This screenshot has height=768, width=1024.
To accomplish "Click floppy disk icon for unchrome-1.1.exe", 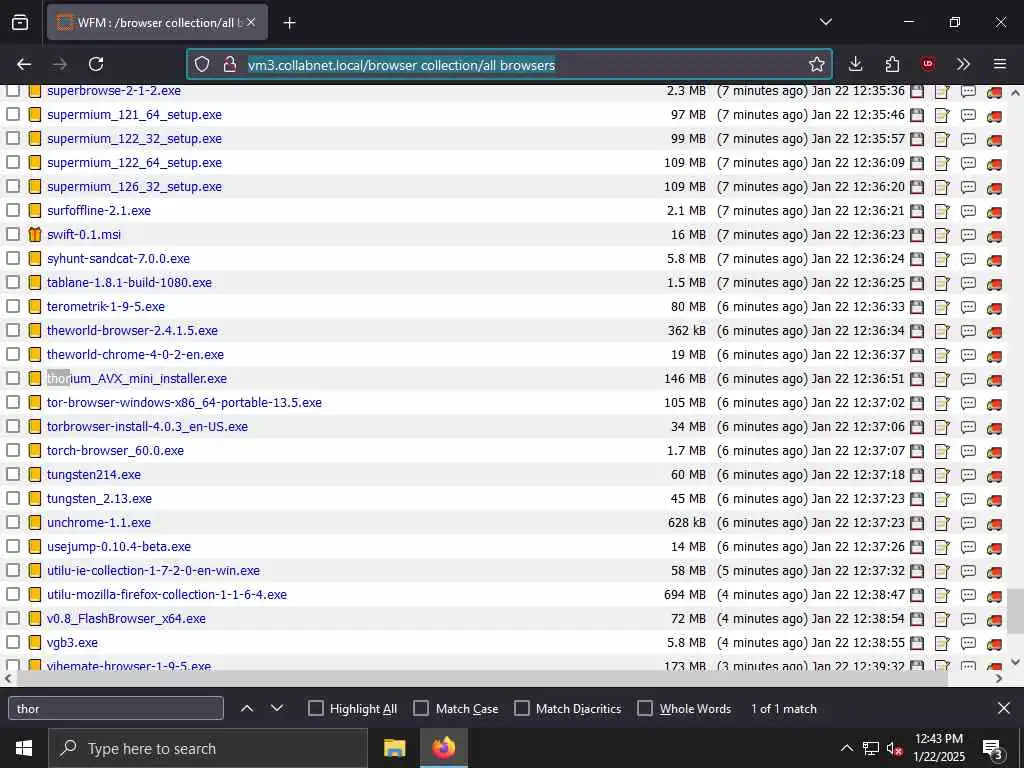I will pos(917,523).
